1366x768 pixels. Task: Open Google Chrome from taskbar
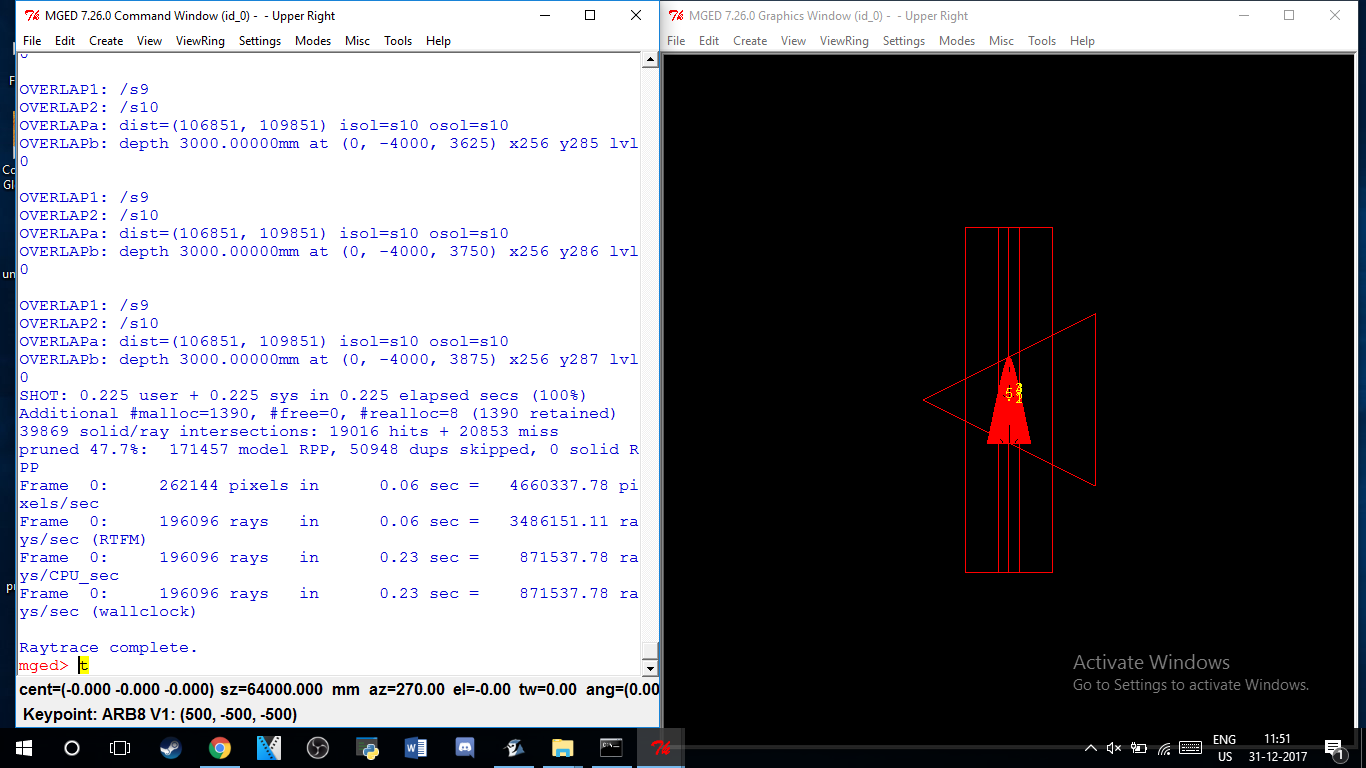pyautogui.click(x=220, y=748)
